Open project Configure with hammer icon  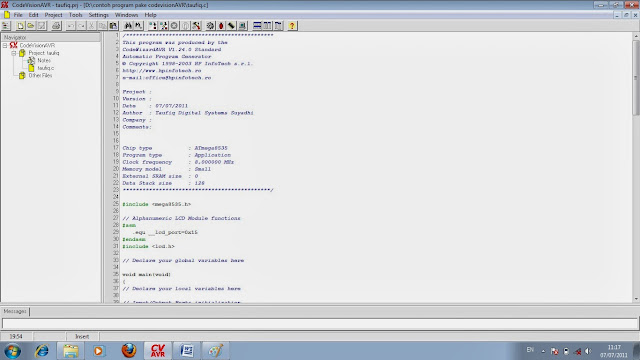196,26
